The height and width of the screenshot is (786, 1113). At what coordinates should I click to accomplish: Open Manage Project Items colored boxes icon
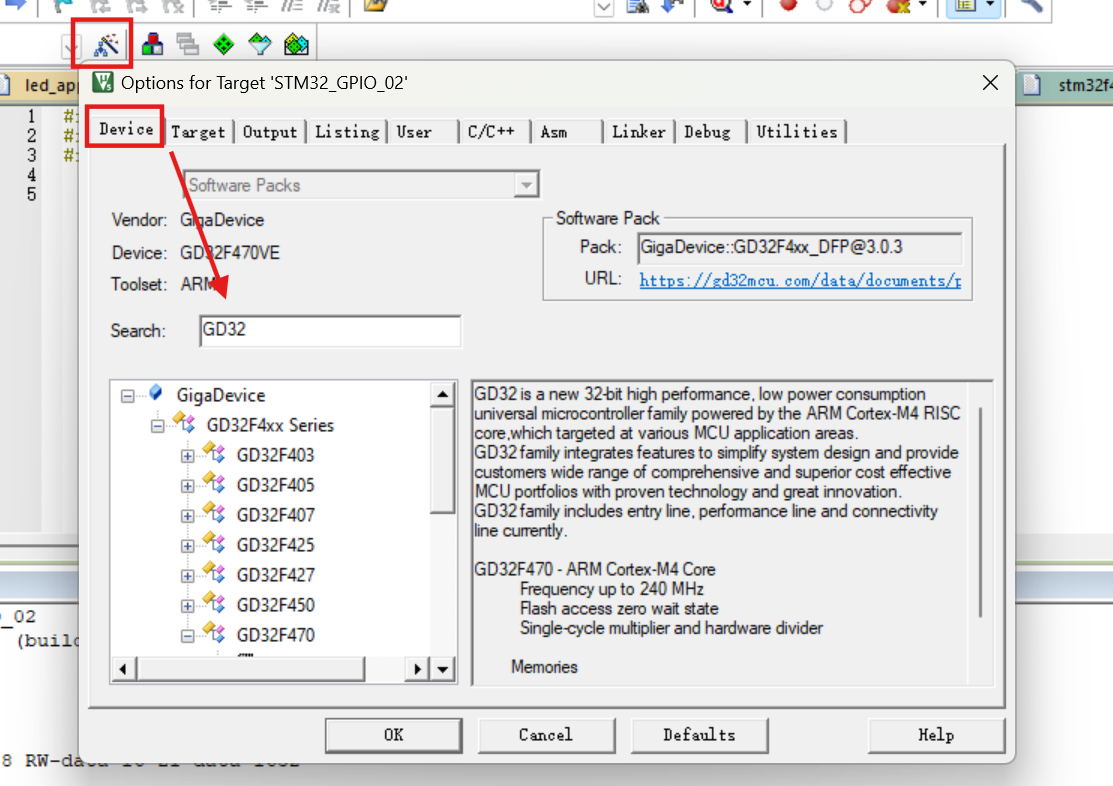(152, 45)
